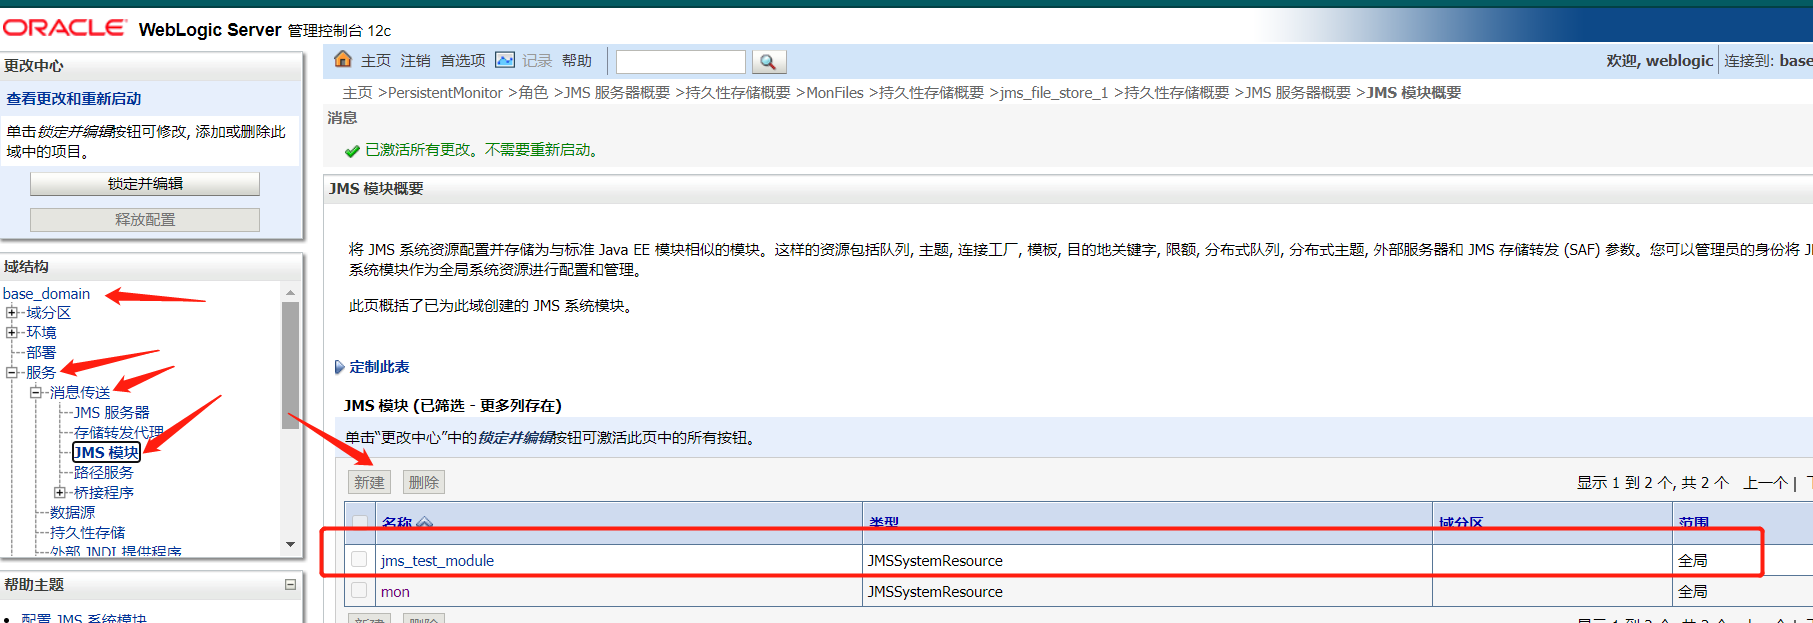This screenshot has height=623, width=1813.
Task: Open 主页 in the top toolbar
Action: click(x=376, y=61)
